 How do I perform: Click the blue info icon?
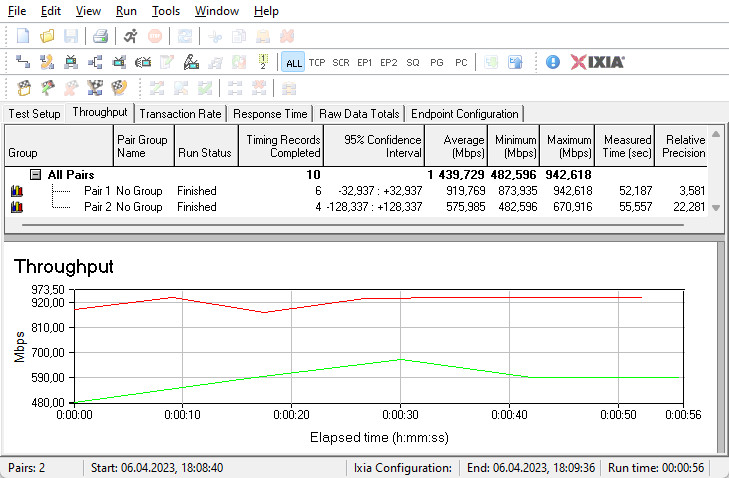tap(553, 62)
